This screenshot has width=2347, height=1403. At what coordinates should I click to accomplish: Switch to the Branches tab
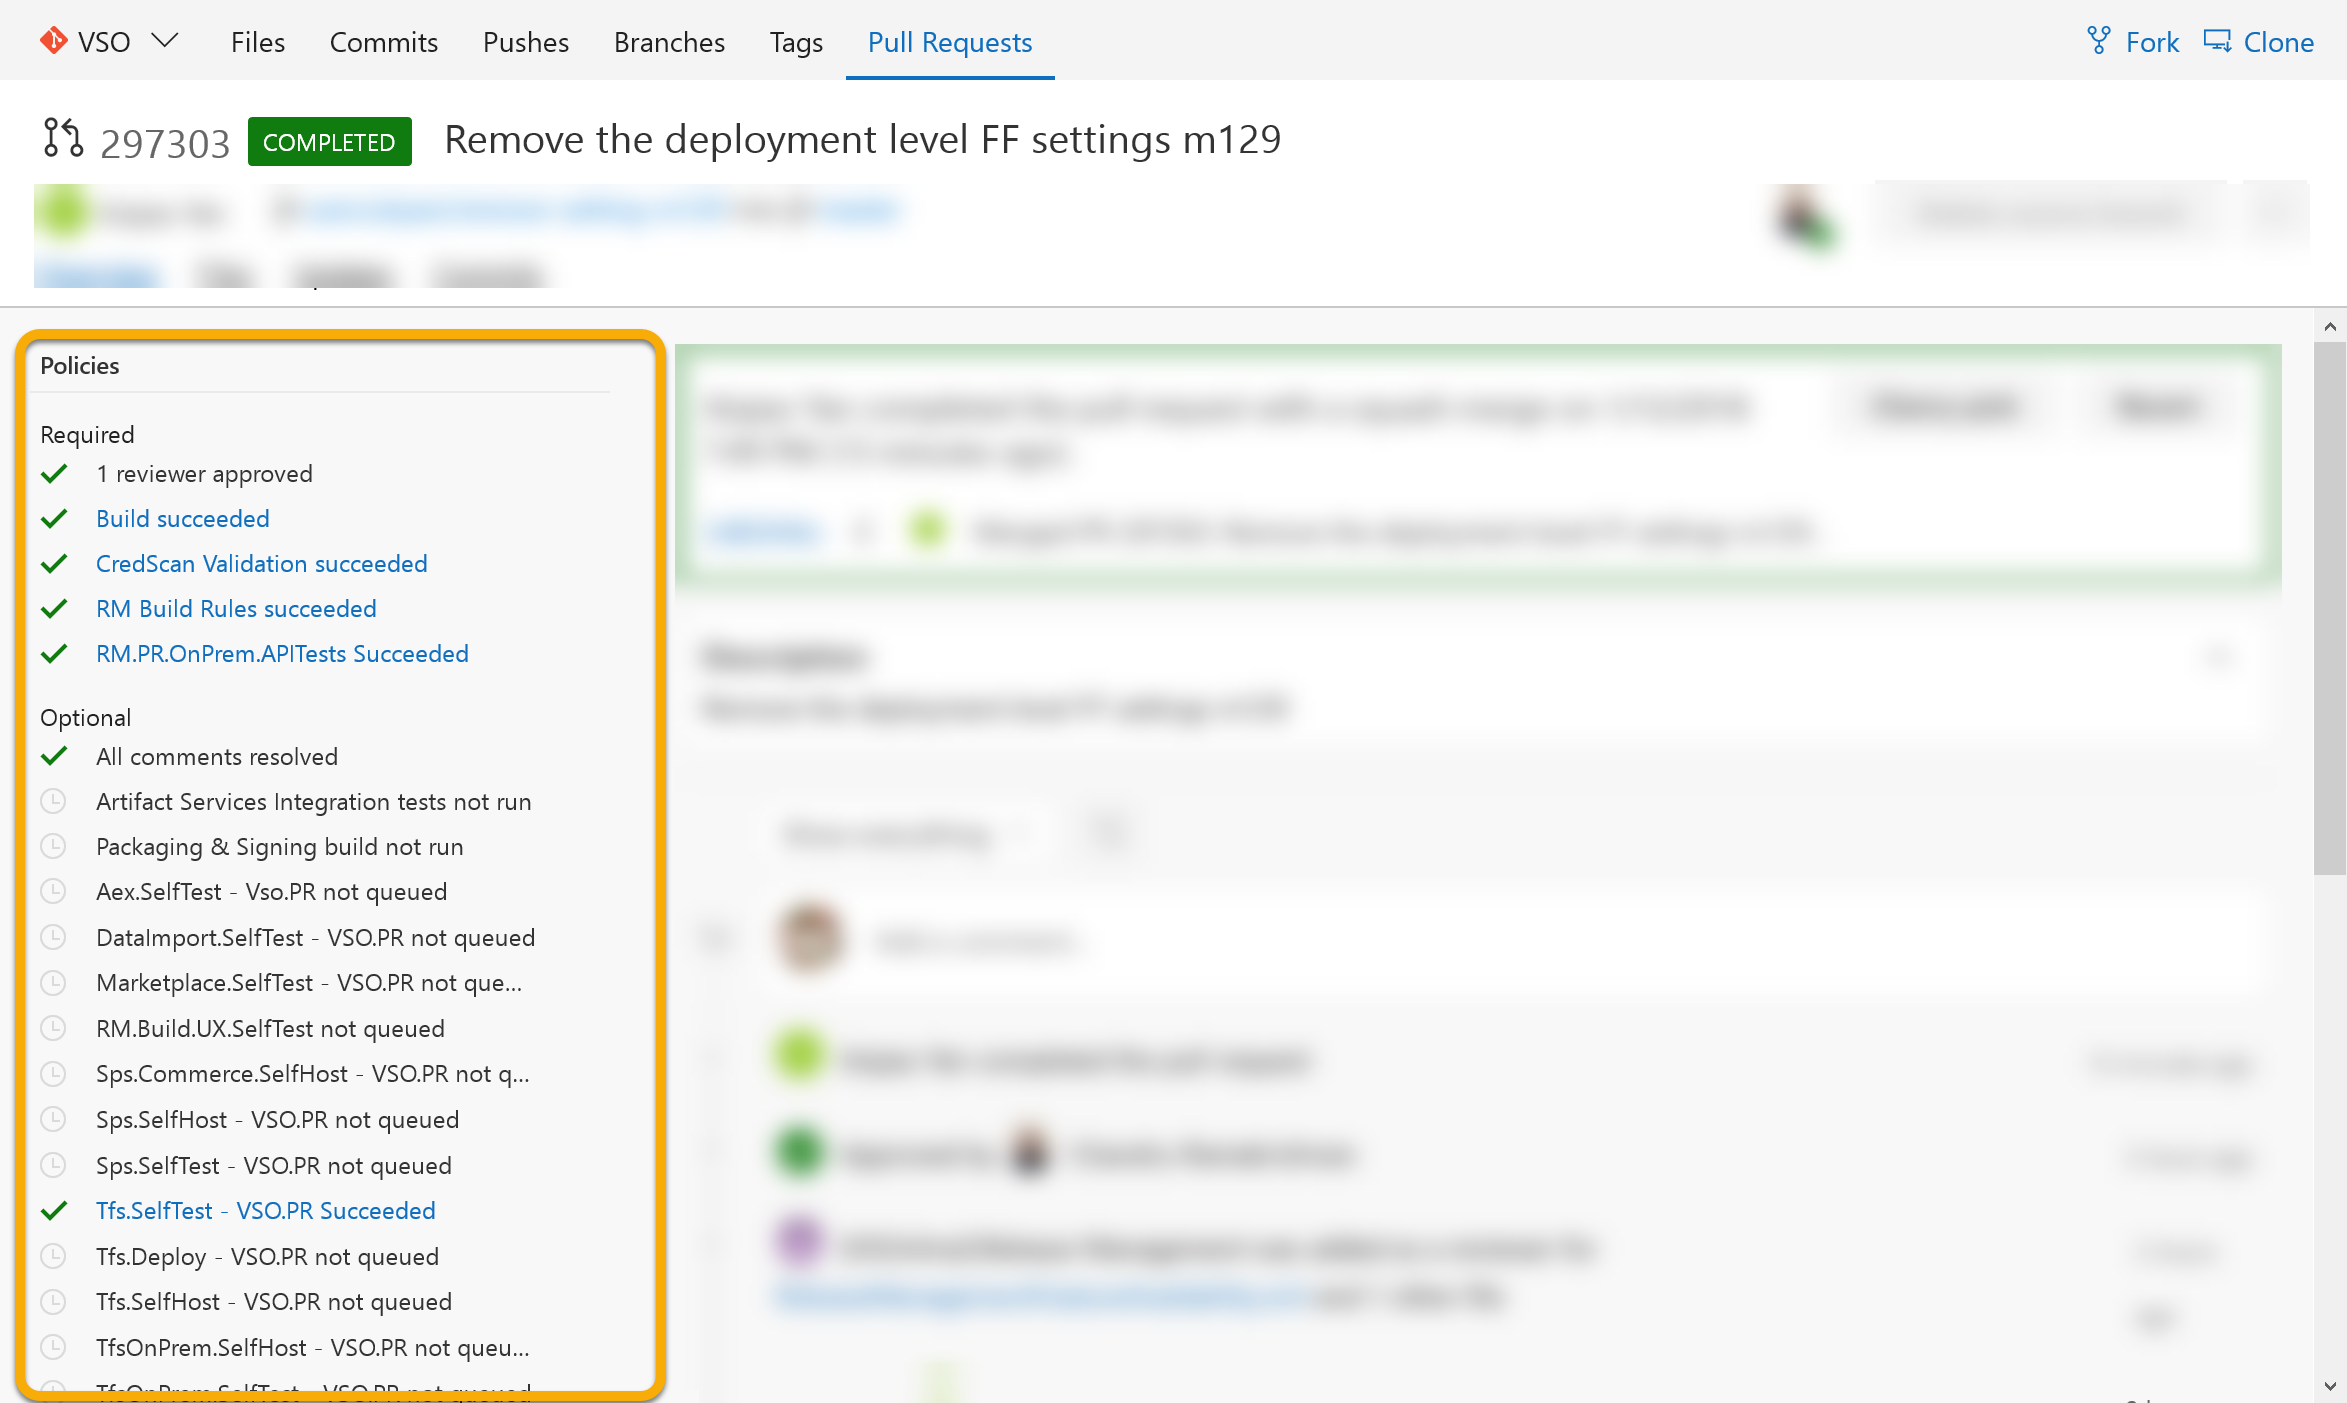[669, 42]
